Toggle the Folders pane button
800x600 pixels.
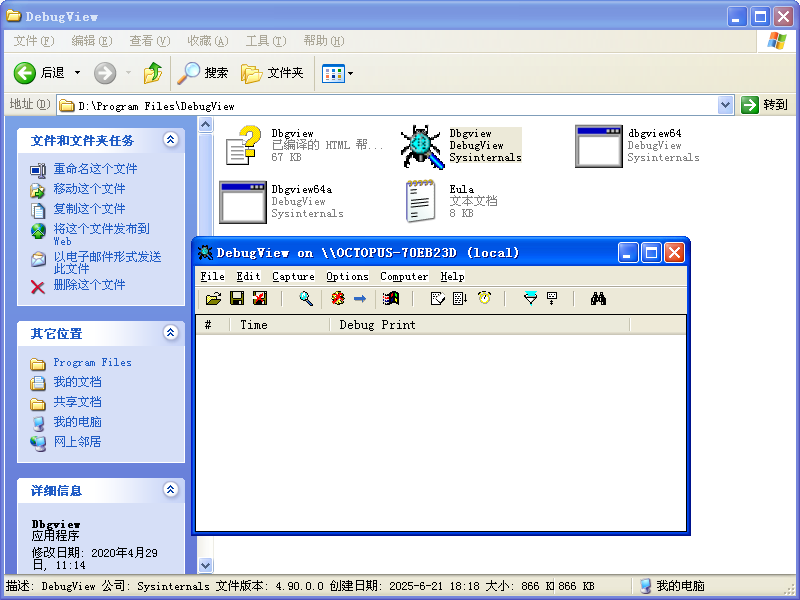272,73
